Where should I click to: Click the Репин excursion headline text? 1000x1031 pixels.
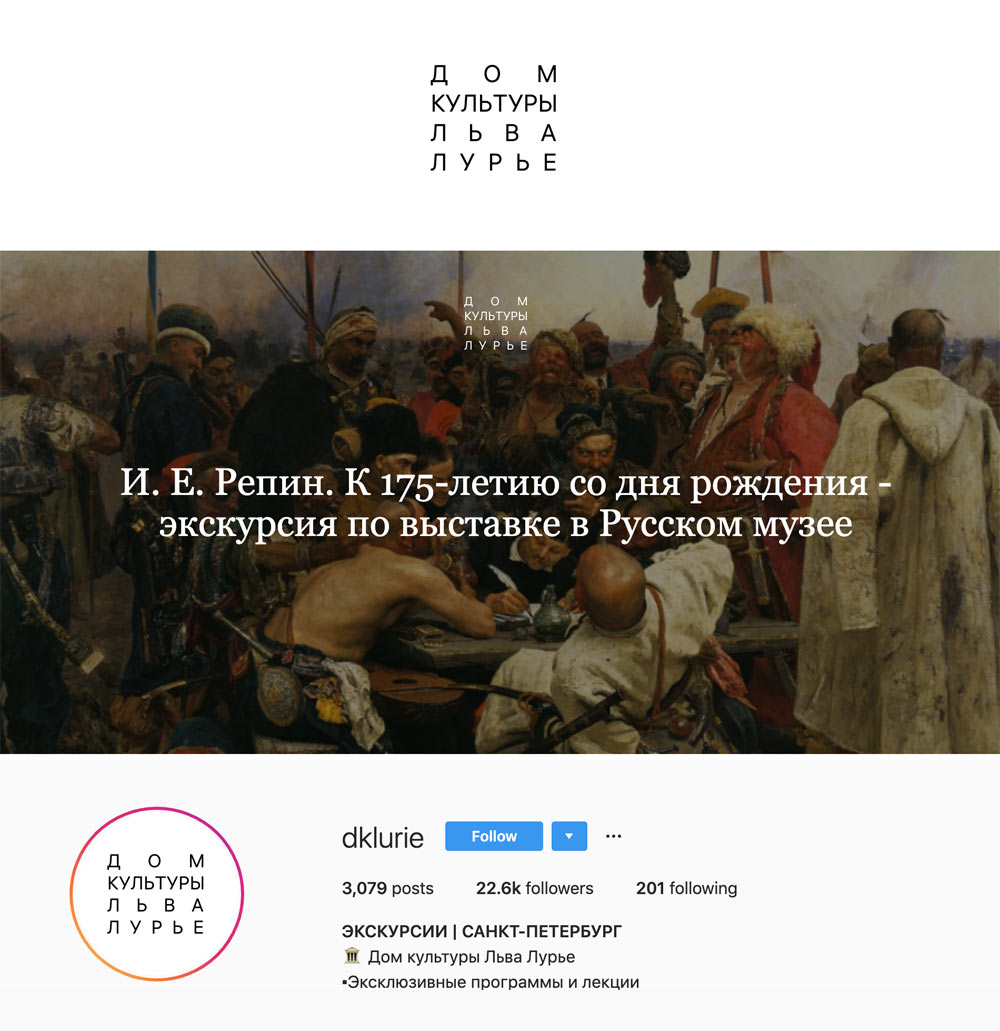tap(505, 502)
